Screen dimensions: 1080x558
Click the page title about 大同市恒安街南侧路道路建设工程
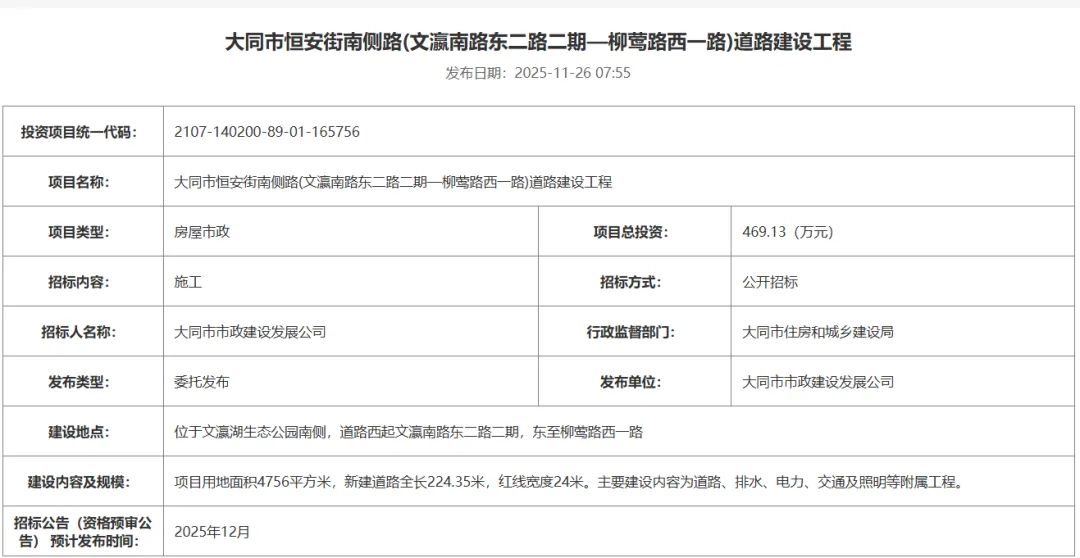(x=539, y=42)
